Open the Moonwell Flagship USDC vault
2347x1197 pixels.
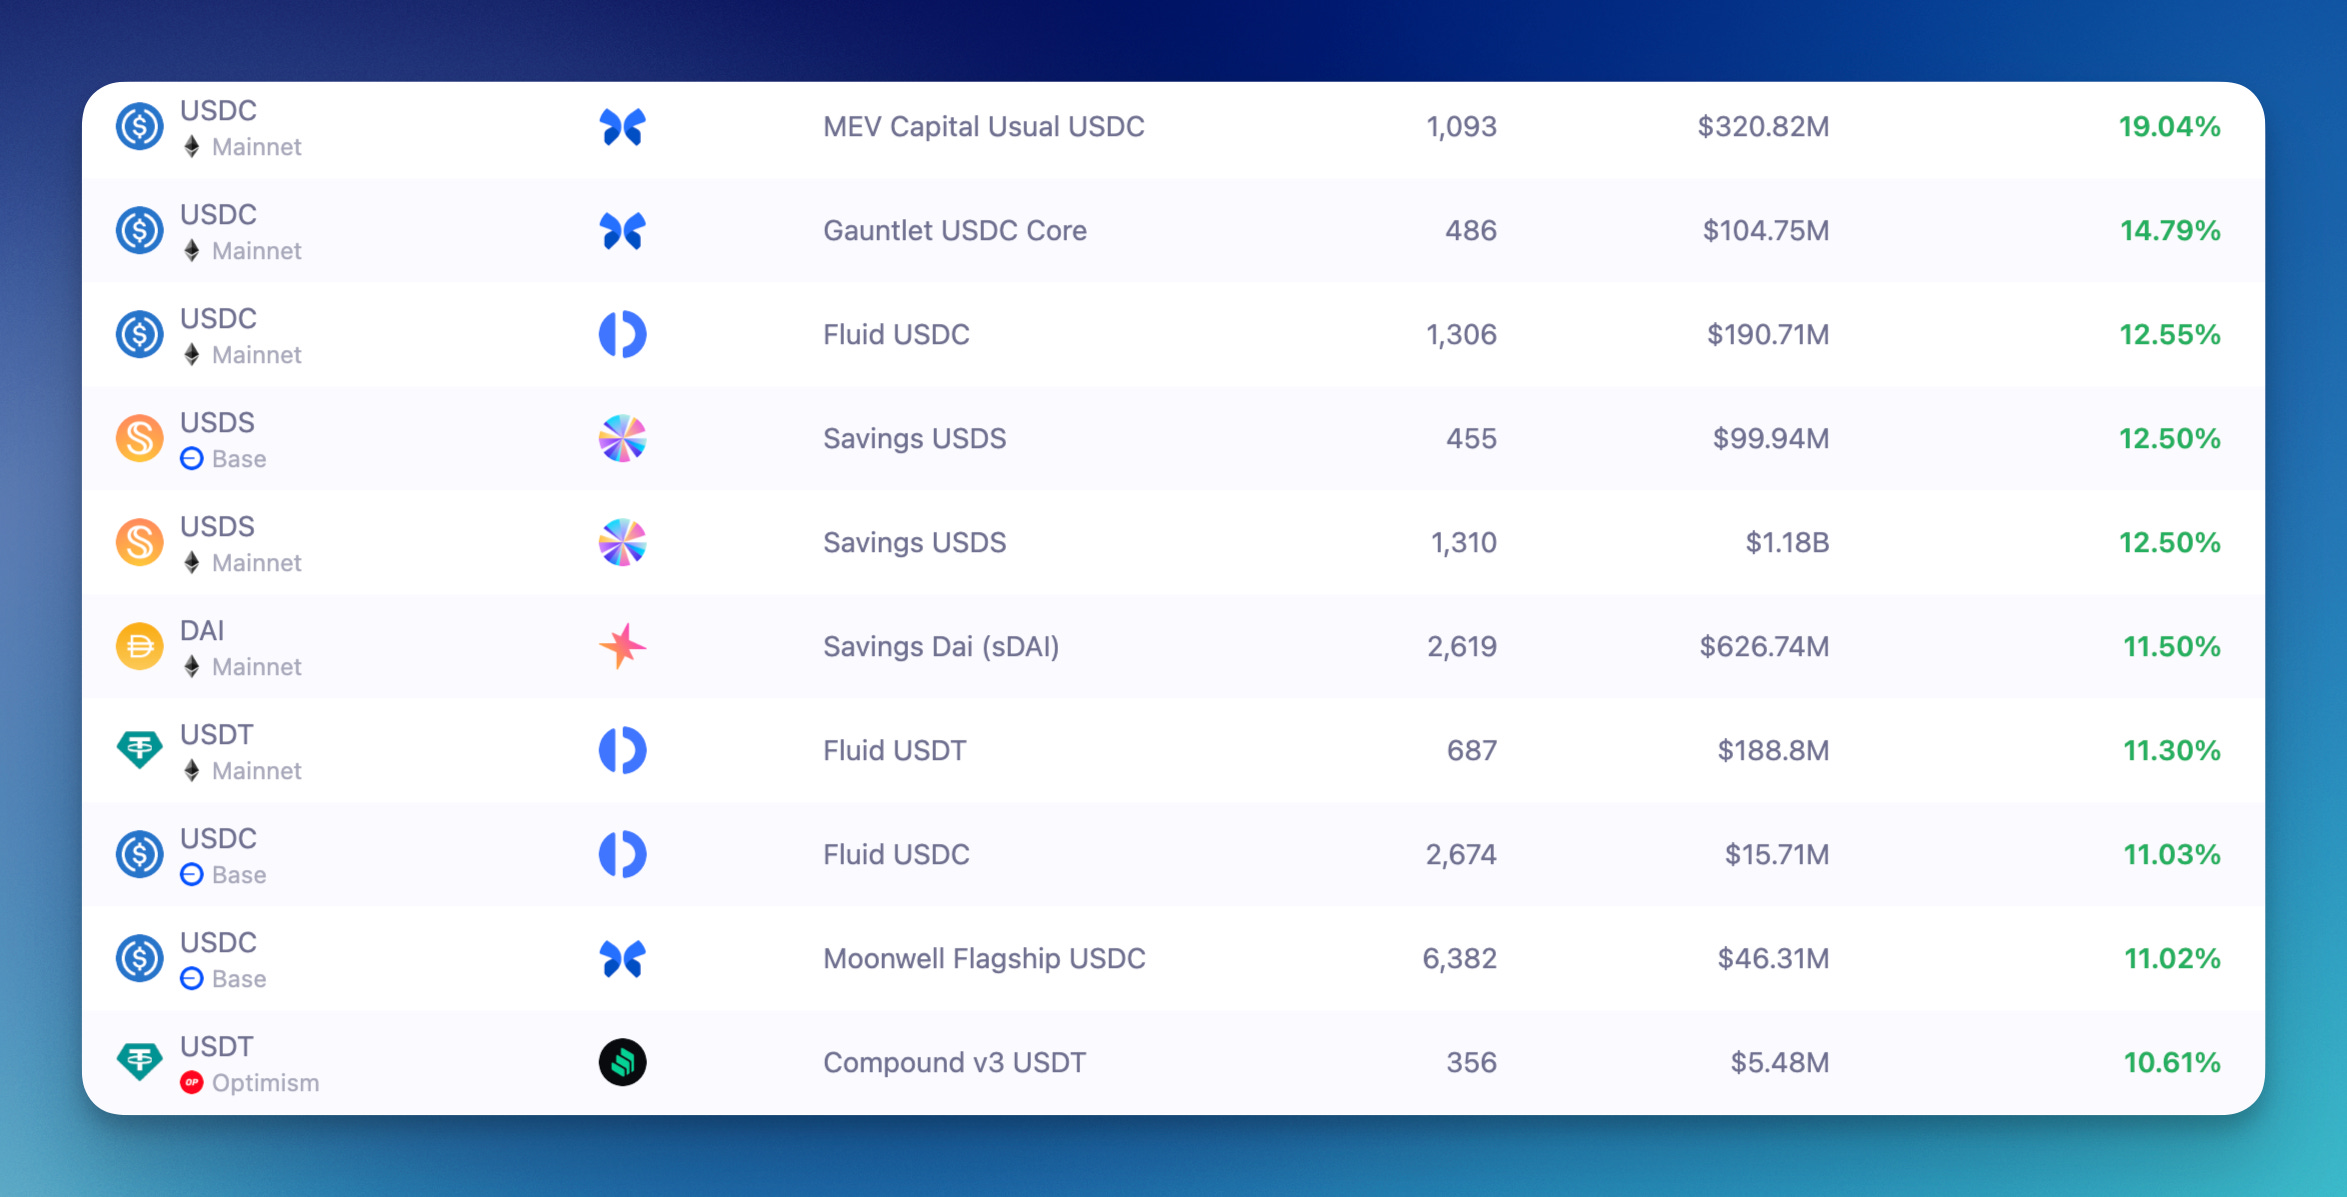pos(983,959)
